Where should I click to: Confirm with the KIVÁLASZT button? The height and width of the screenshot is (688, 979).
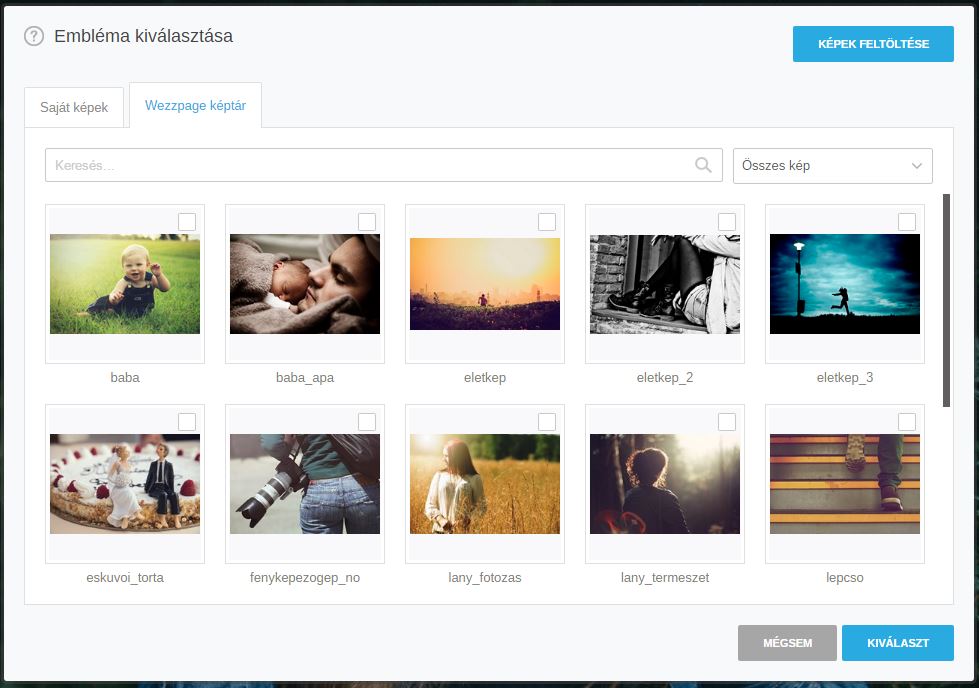pos(897,642)
